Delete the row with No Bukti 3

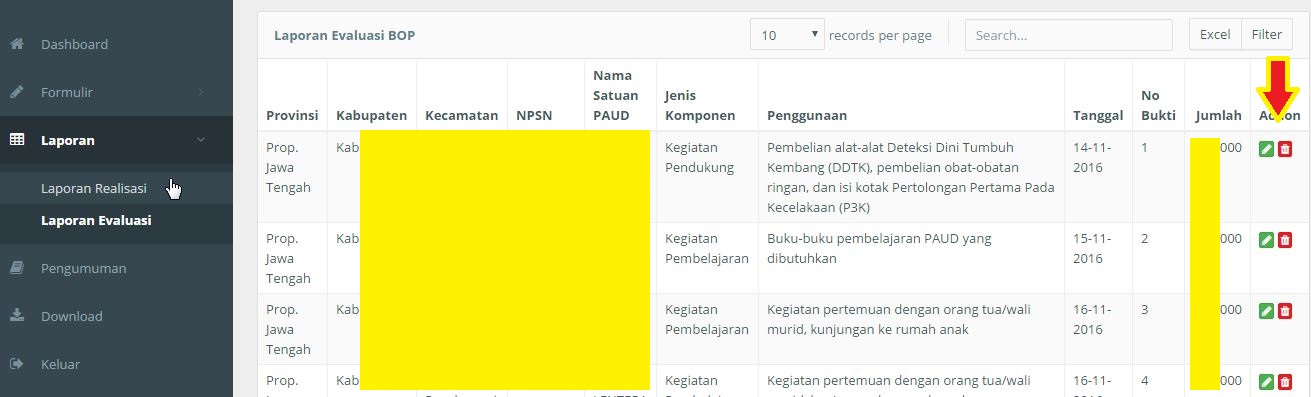click(x=1285, y=311)
